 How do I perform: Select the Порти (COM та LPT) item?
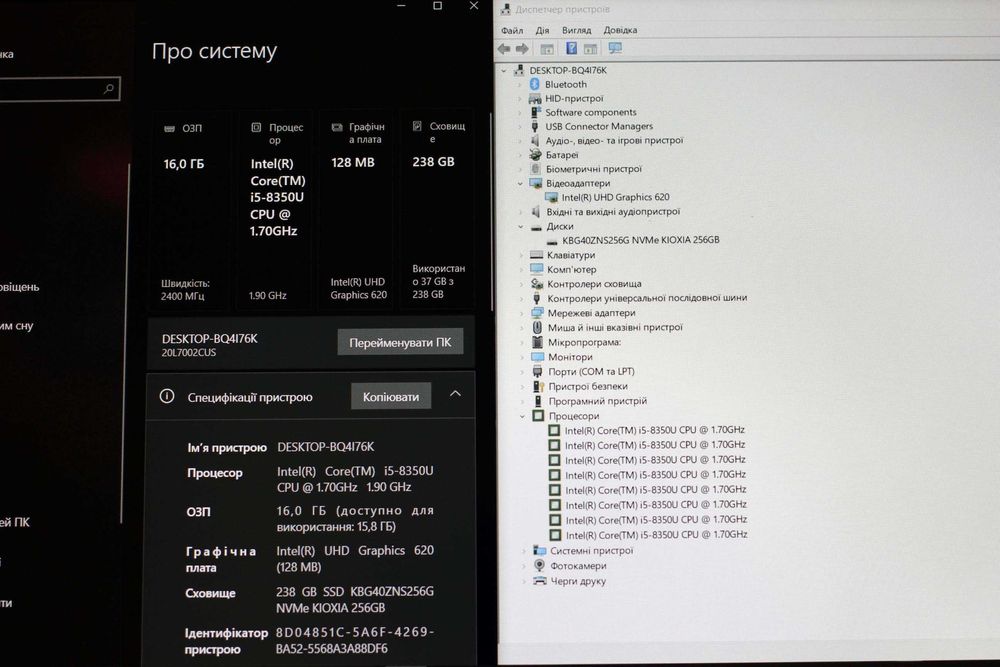point(591,371)
